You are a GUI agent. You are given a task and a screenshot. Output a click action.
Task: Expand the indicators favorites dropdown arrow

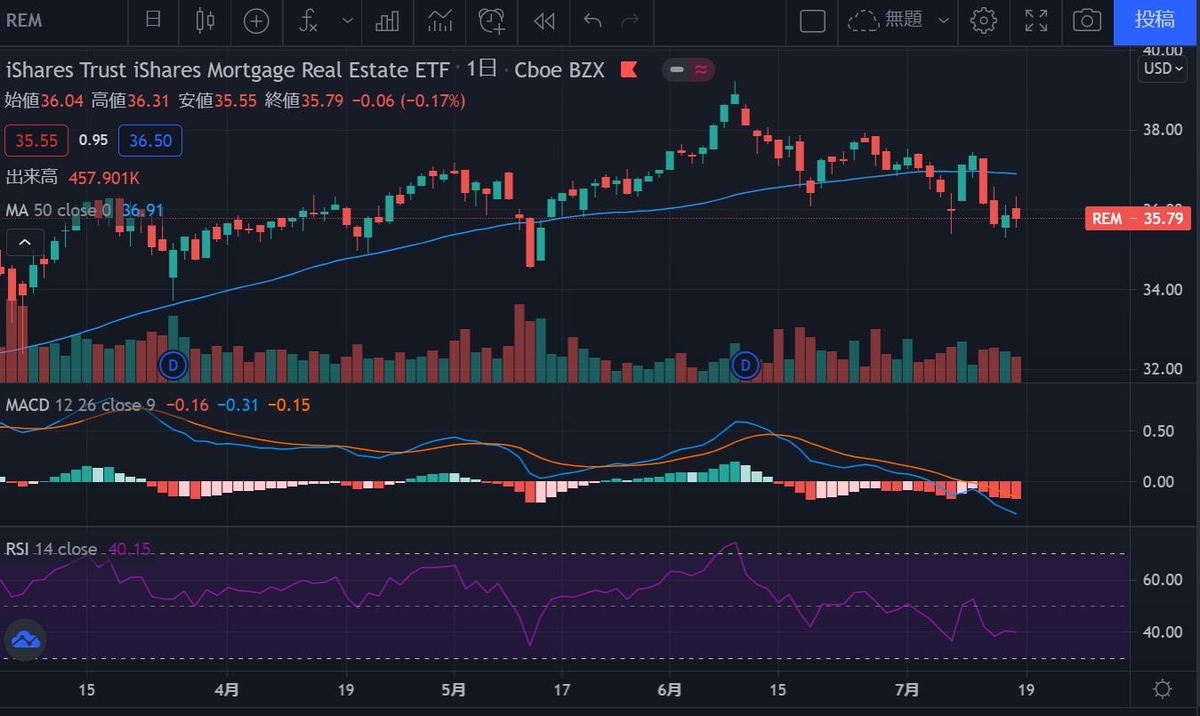(347, 20)
